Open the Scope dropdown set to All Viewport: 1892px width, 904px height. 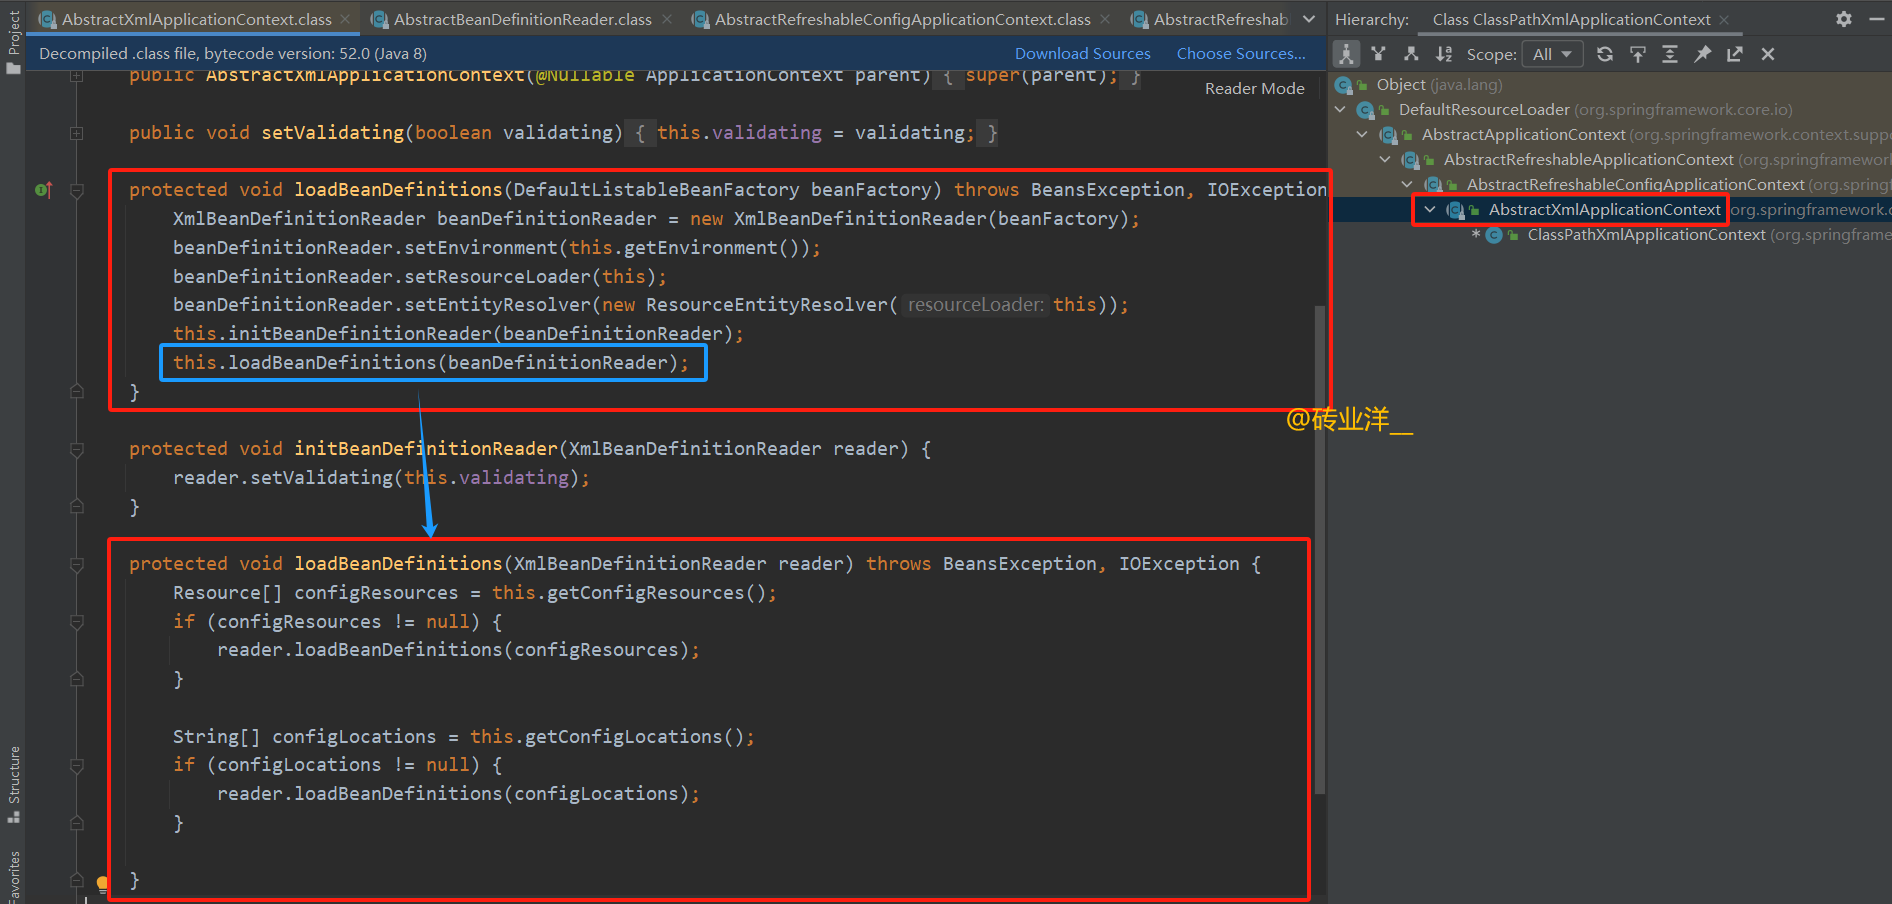pyautogui.click(x=1552, y=54)
